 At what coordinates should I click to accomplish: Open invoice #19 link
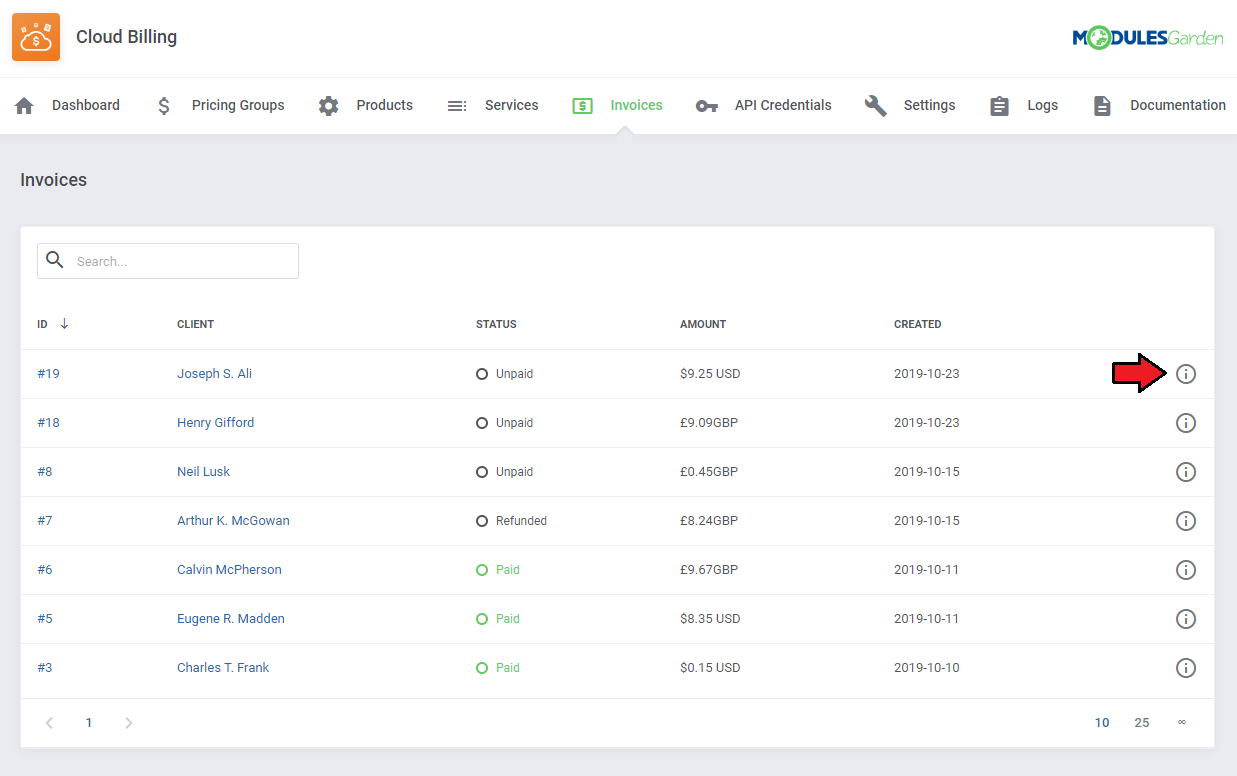tap(48, 374)
